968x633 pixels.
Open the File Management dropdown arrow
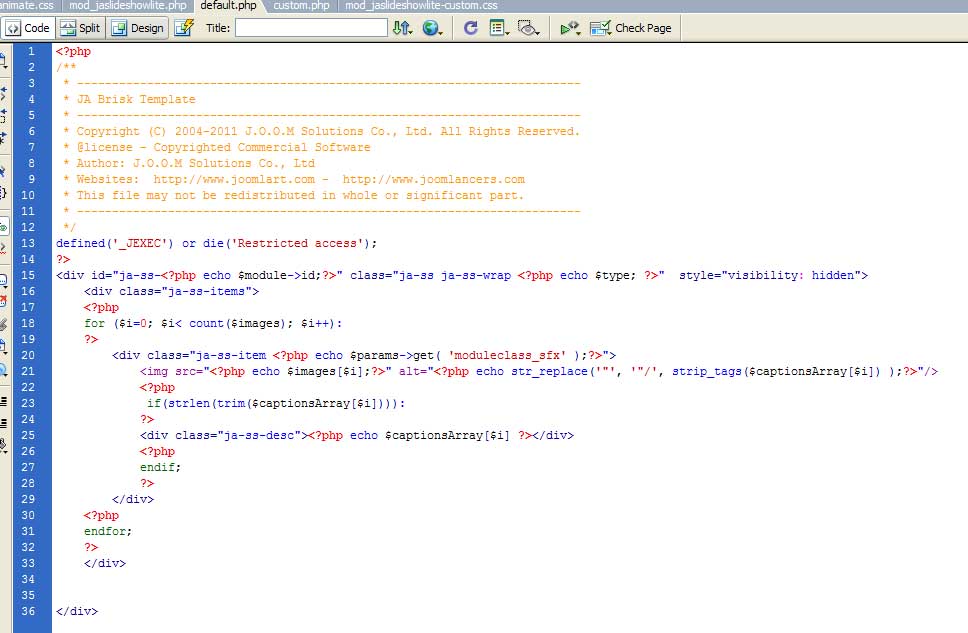pyautogui.click(x=412, y=31)
